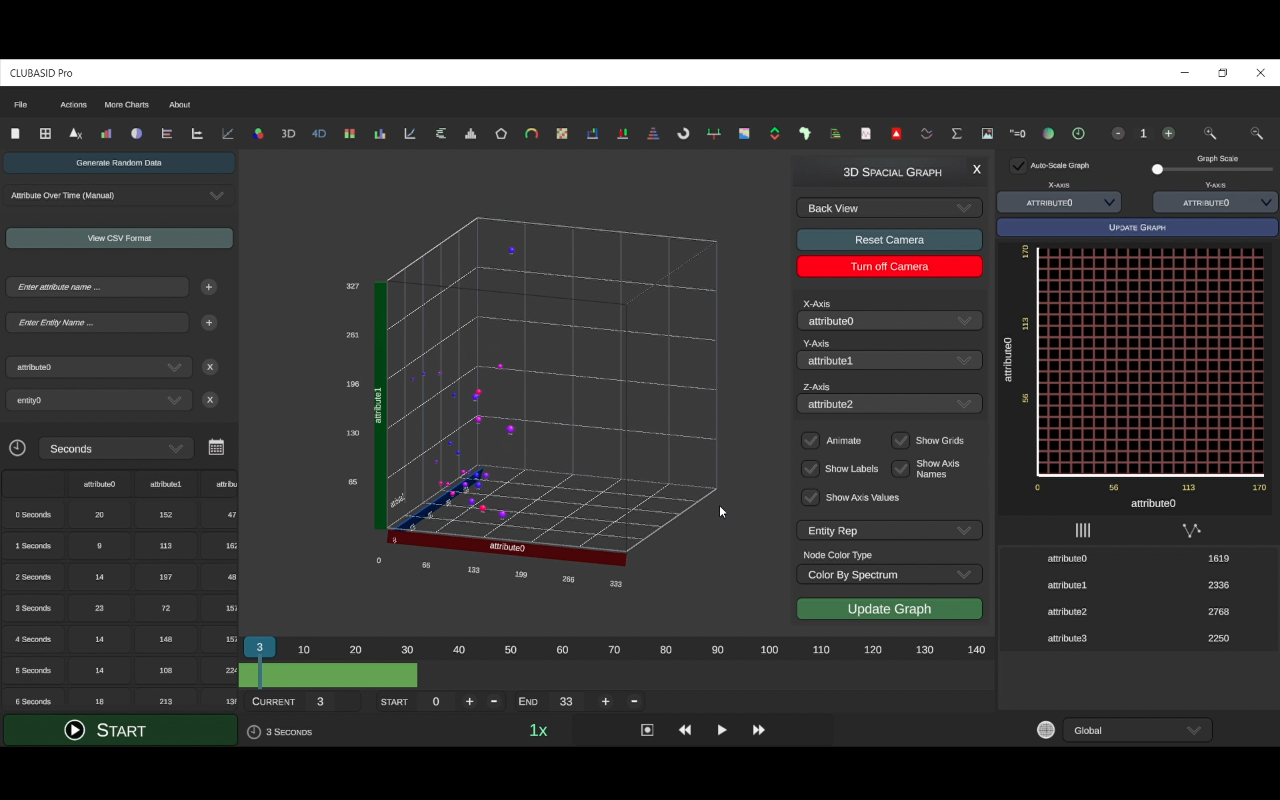The width and height of the screenshot is (1280, 800).
Task: Expand the Entity Rep dropdown
Action: (889, 531)
